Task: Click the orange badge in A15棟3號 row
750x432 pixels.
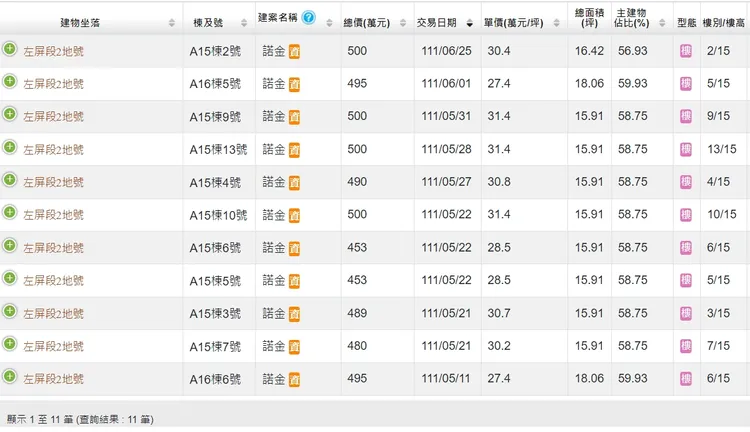Action: [294, 314]
